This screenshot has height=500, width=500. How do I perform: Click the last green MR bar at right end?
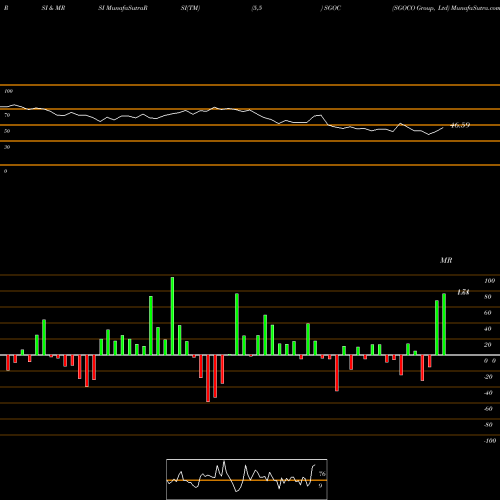[444, 324]
